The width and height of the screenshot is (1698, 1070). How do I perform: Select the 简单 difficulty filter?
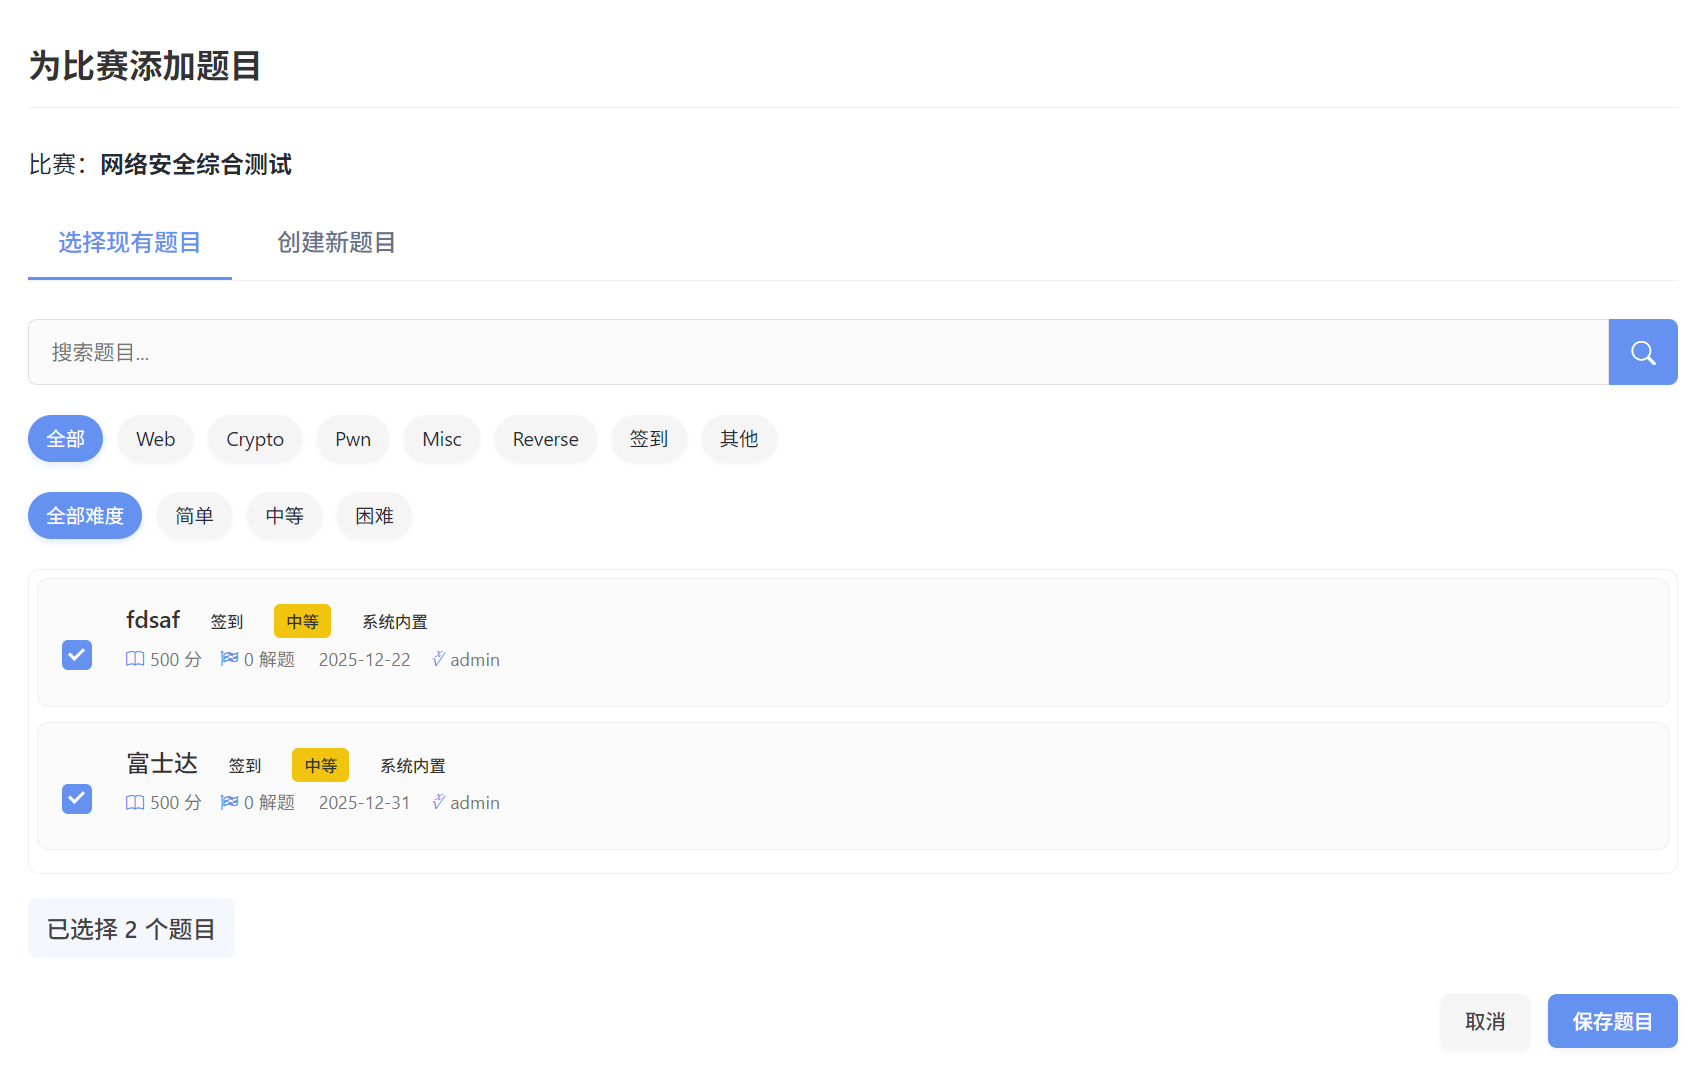click(194, 516)
